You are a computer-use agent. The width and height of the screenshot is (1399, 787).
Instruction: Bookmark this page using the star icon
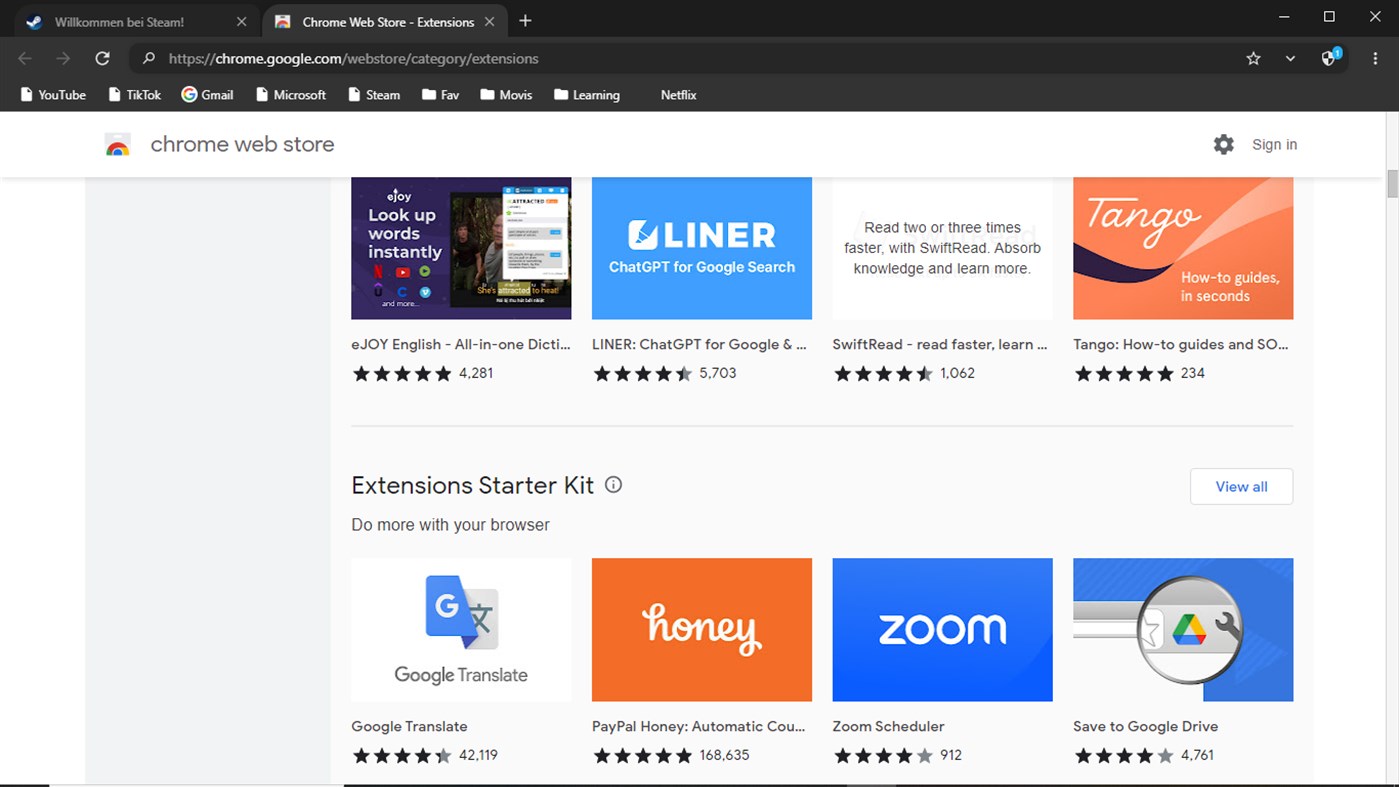[1253, 58]
